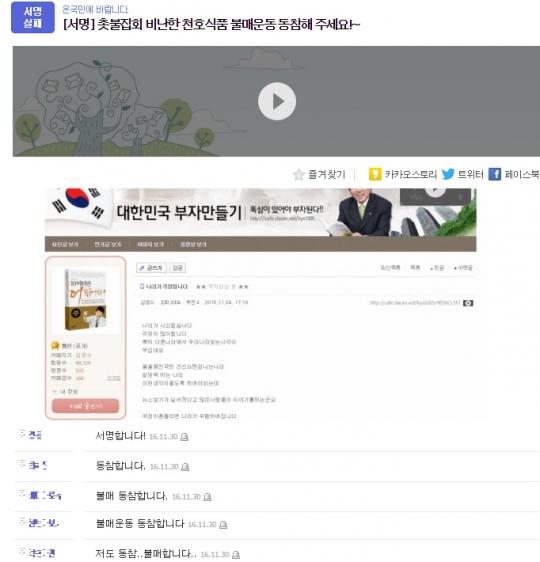Click the comment text '저도 동참..불매합니다..'
540x562 pixels.
tap(146, 554)
